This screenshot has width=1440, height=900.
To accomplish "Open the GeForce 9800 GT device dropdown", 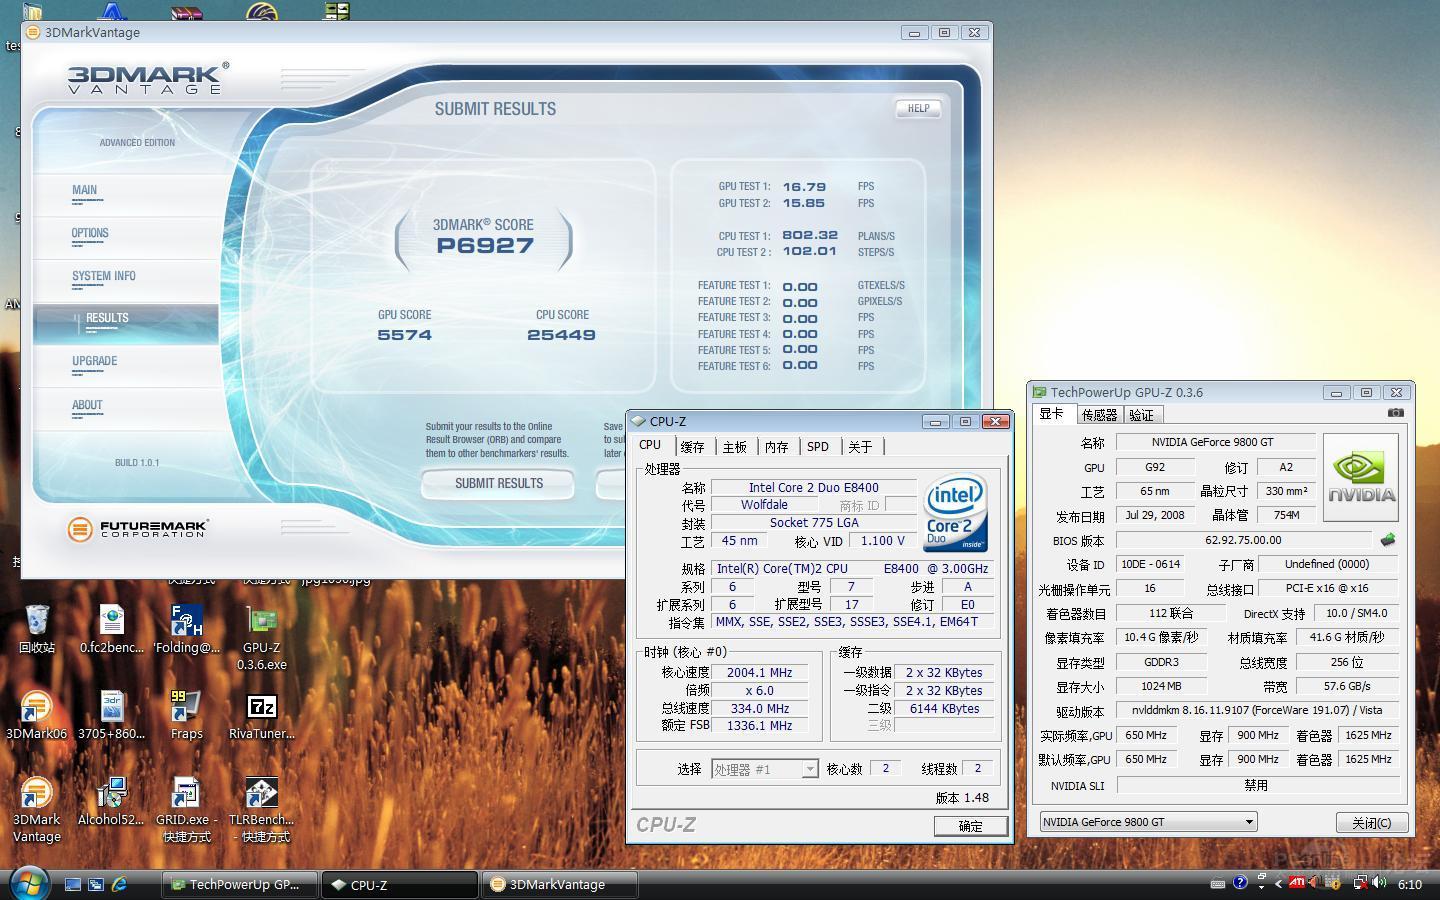I will click(1147, 822).
